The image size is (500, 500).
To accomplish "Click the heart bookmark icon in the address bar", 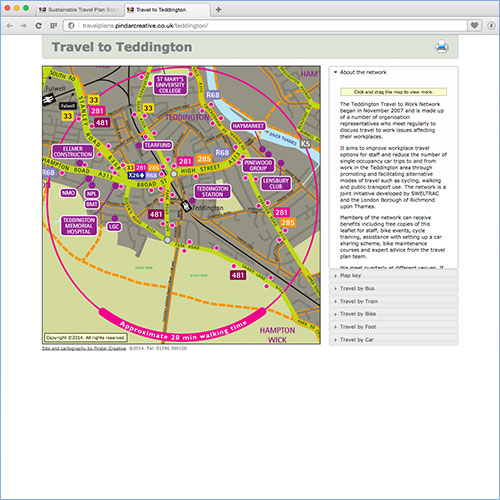I will click(474, 25).
